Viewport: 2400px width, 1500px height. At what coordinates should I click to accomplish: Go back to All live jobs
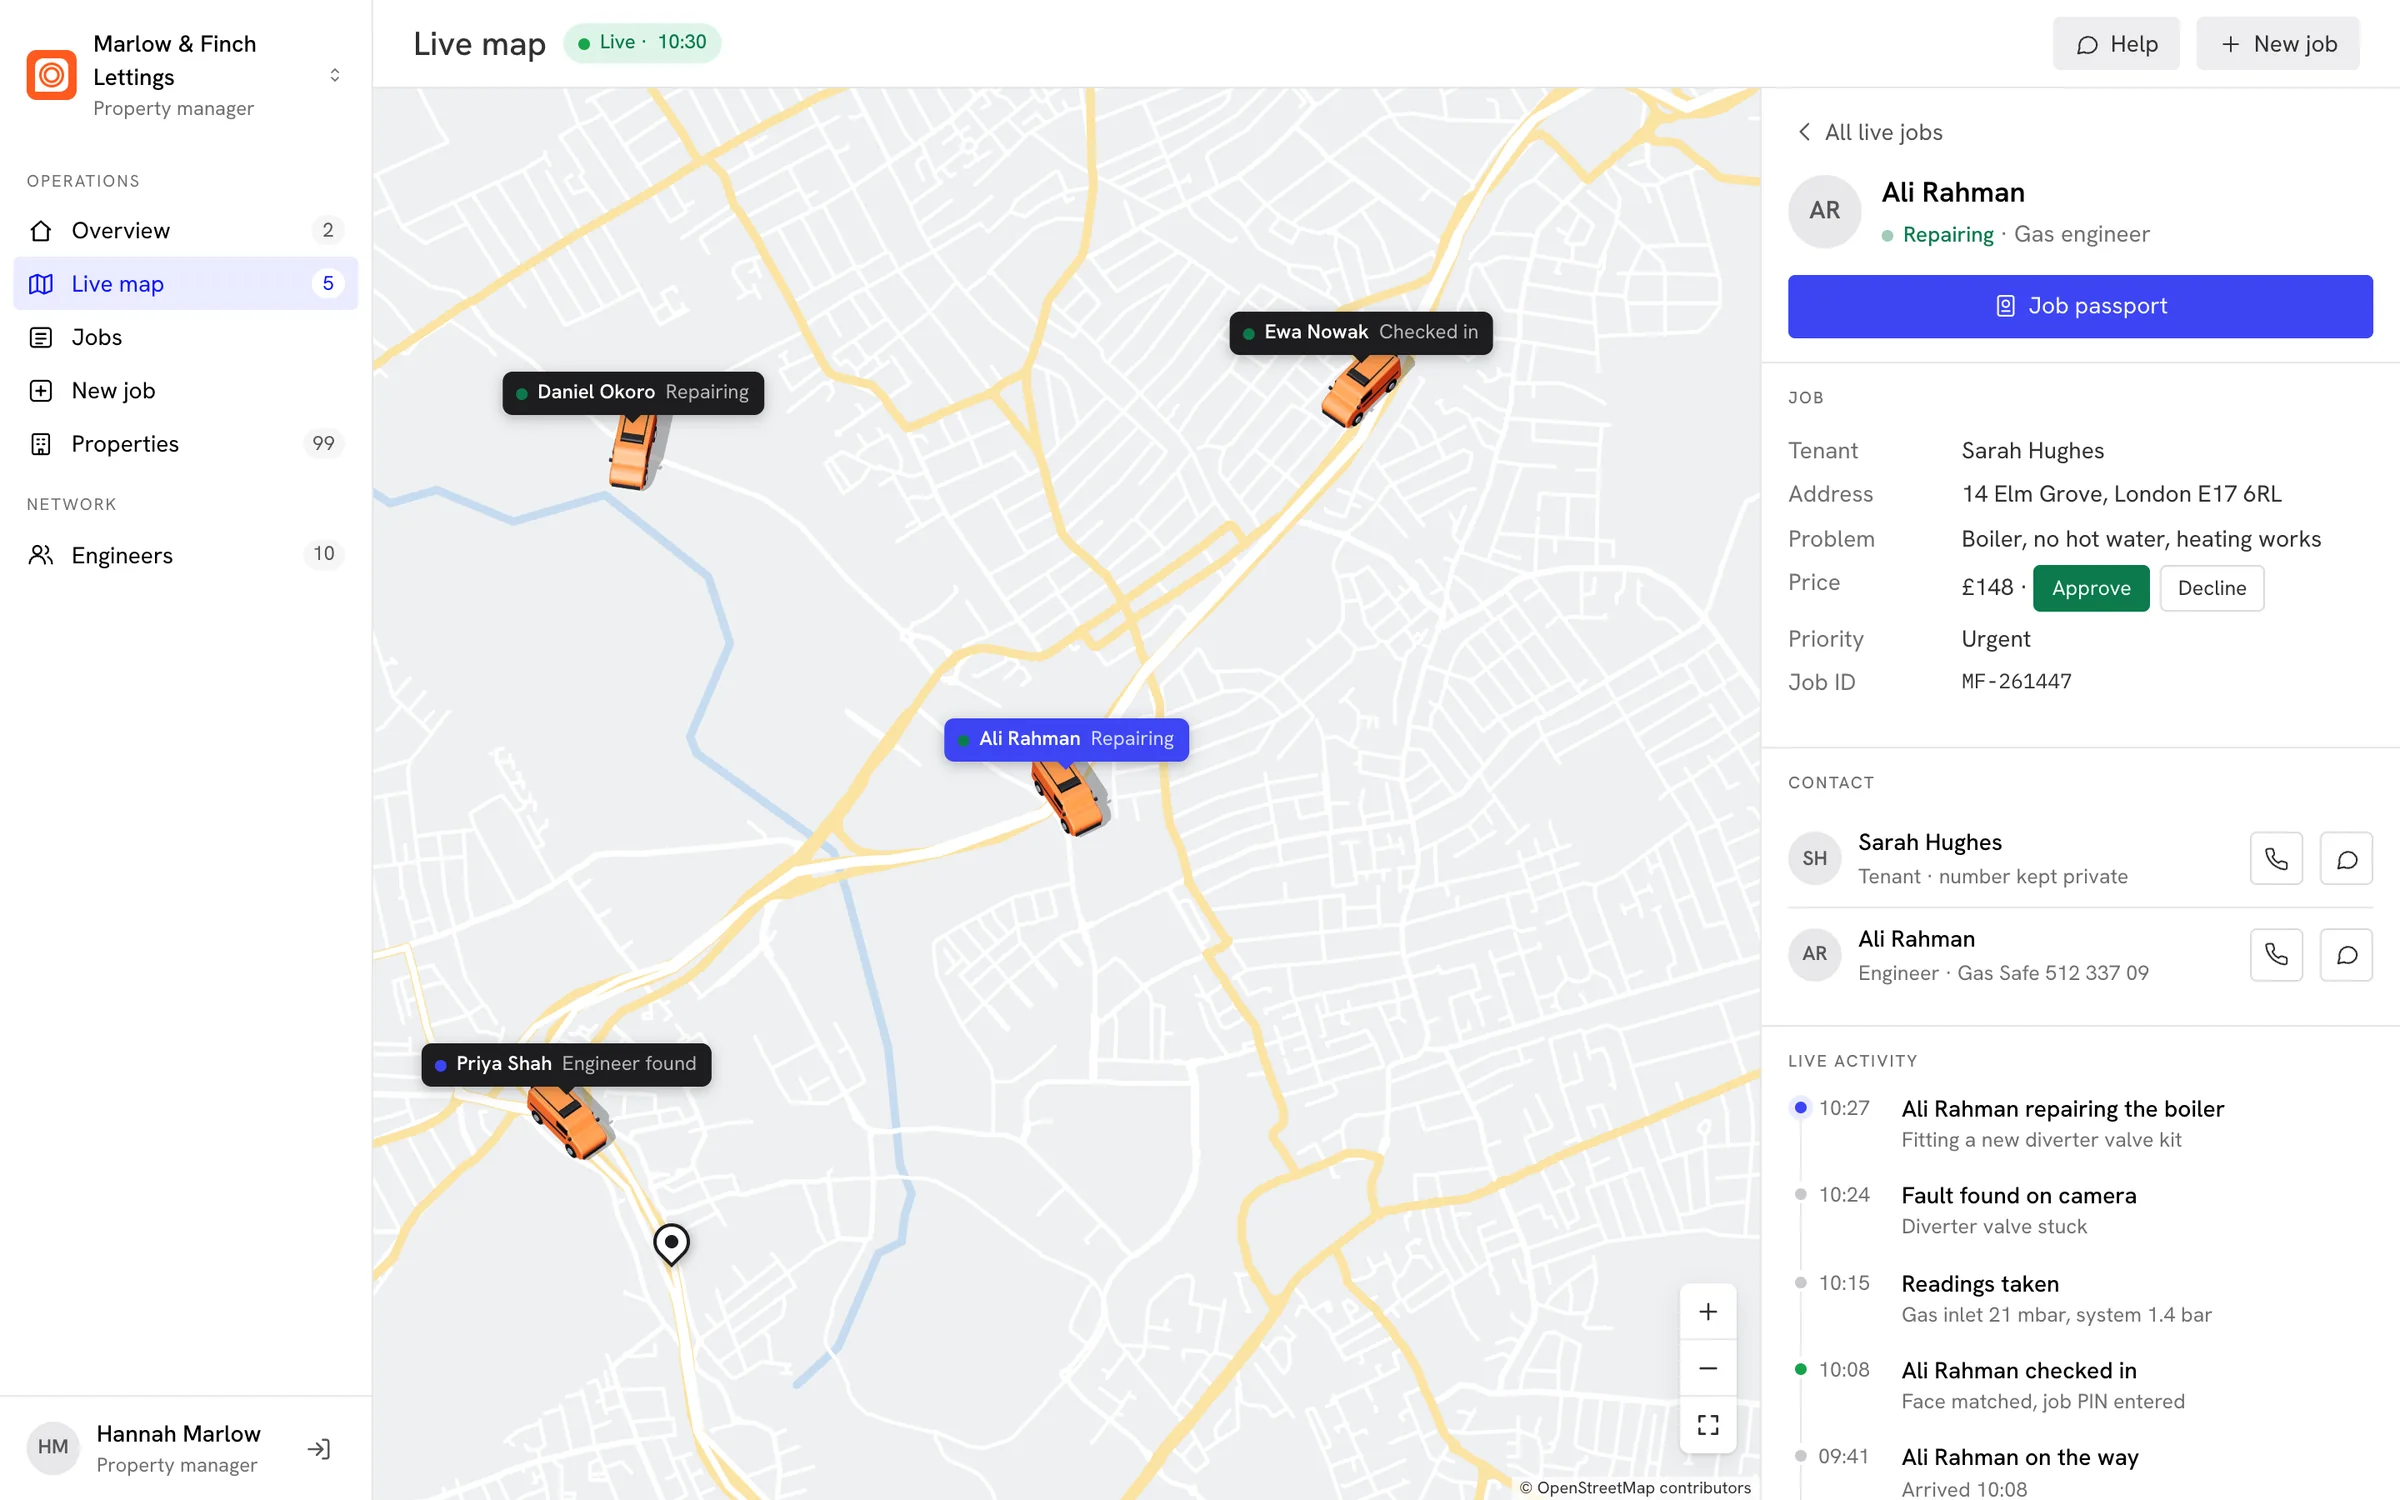point(1869,132)
